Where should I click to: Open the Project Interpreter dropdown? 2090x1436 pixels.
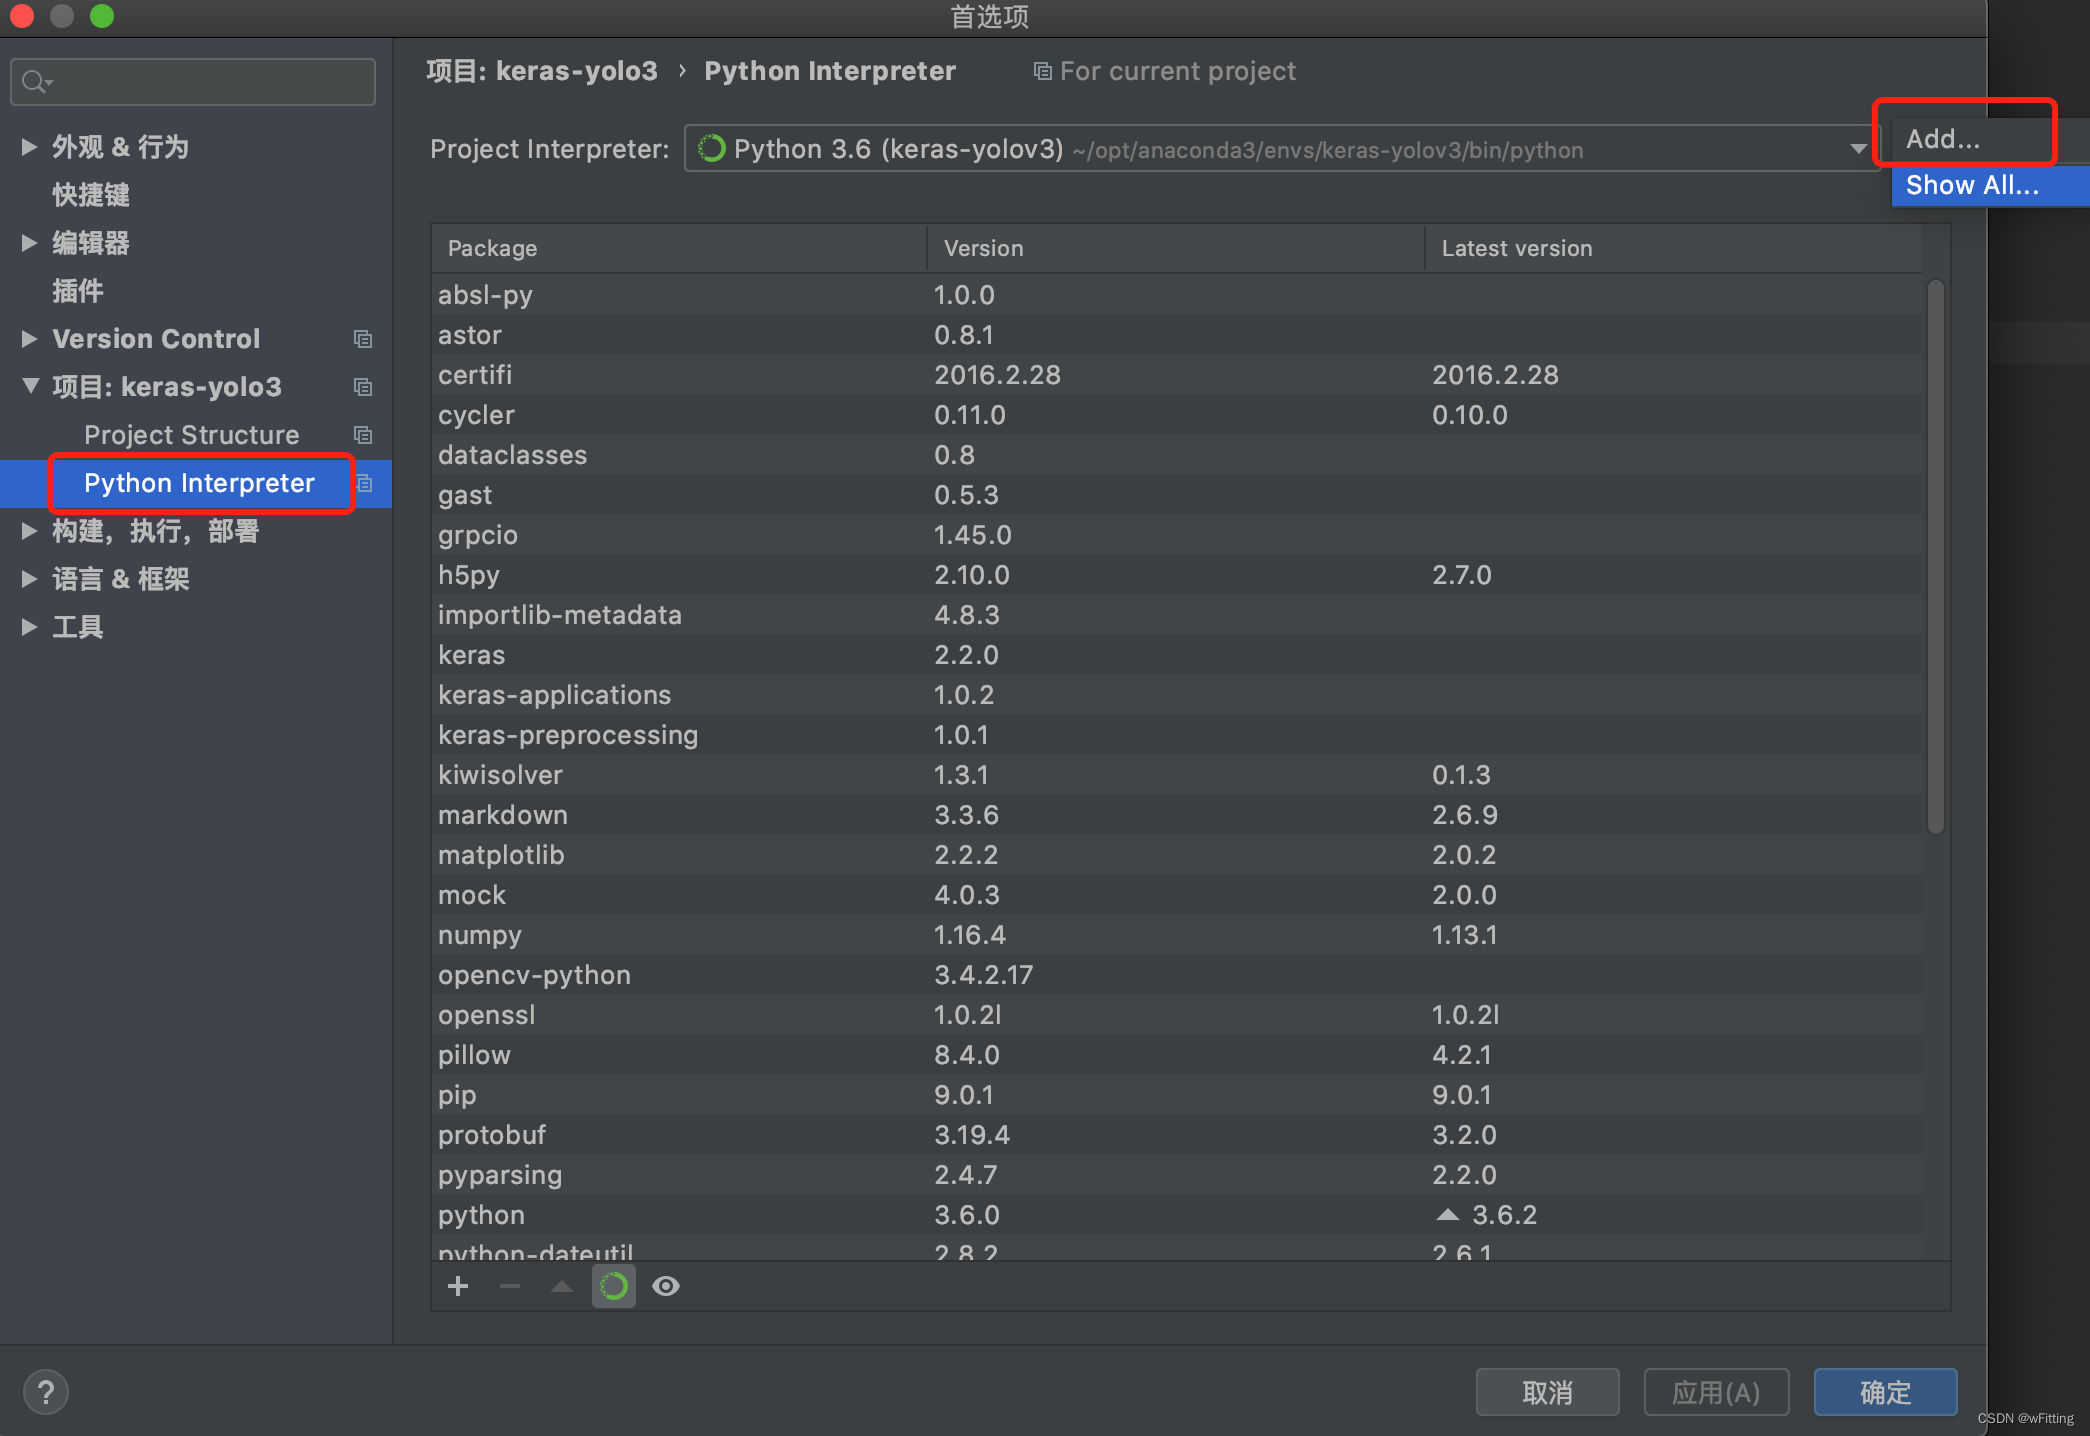pos(1857,149)
